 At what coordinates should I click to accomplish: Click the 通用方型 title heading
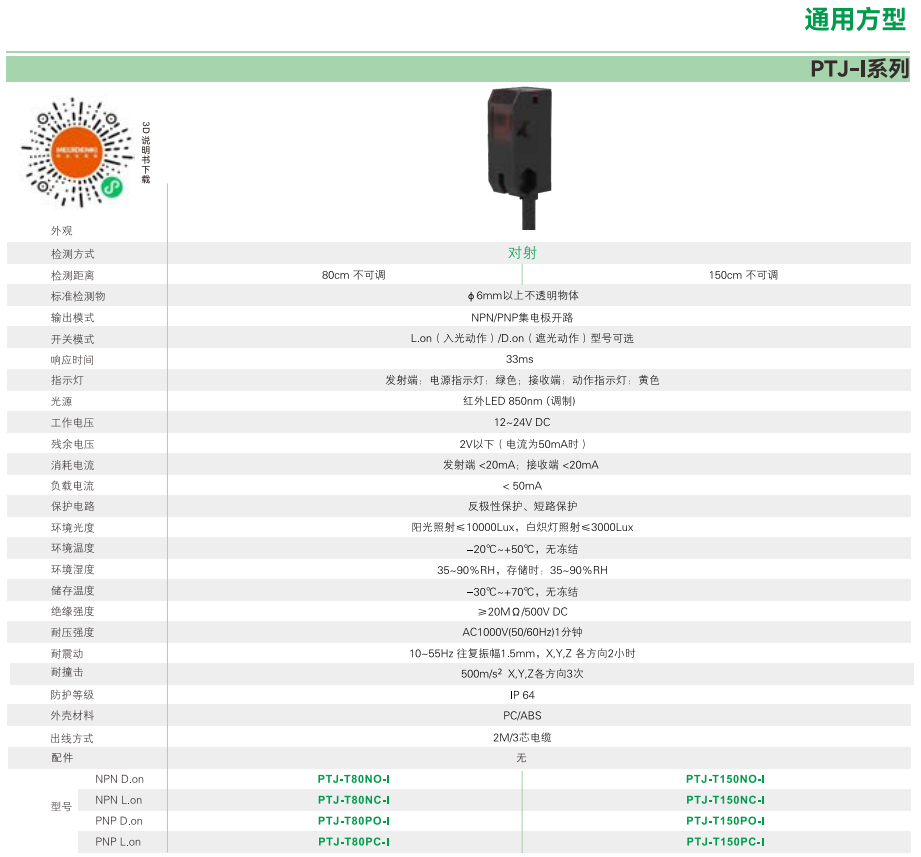coord(855,20)
